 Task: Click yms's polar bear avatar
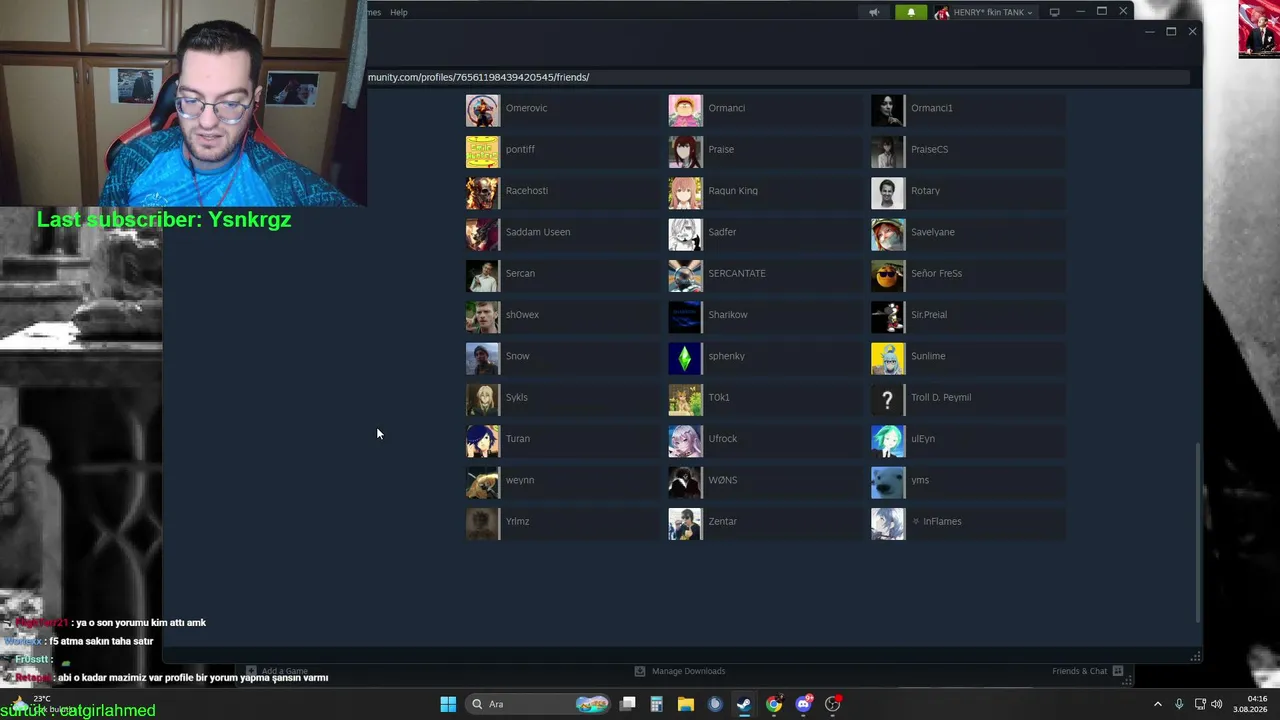[888, 481]
